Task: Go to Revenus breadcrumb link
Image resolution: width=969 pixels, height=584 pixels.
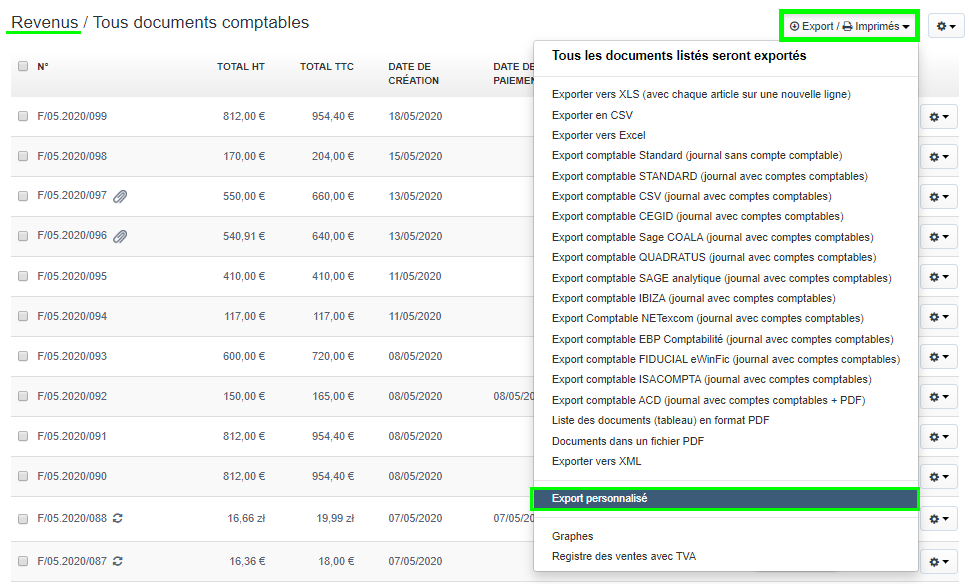Action: [44, 22]
